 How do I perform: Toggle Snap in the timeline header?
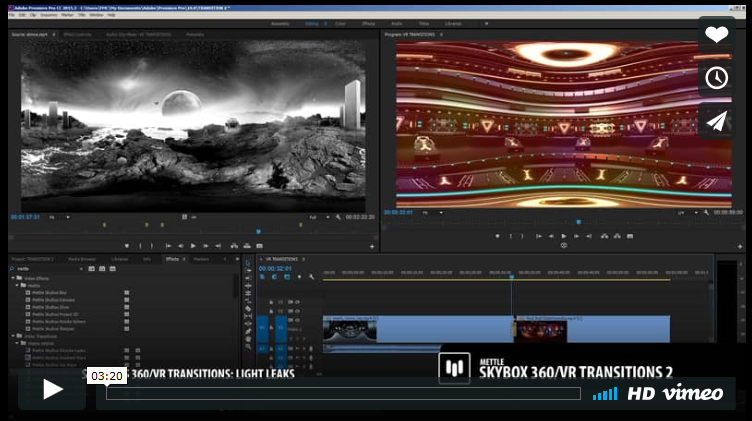click(x=274, y=277)
